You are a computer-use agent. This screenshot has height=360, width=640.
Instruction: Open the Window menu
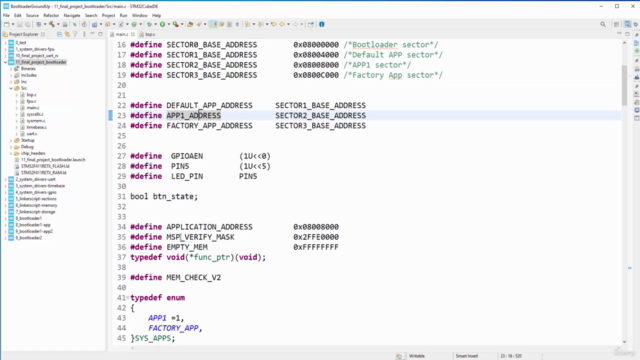pyautogui.click(x=140, y=15)
